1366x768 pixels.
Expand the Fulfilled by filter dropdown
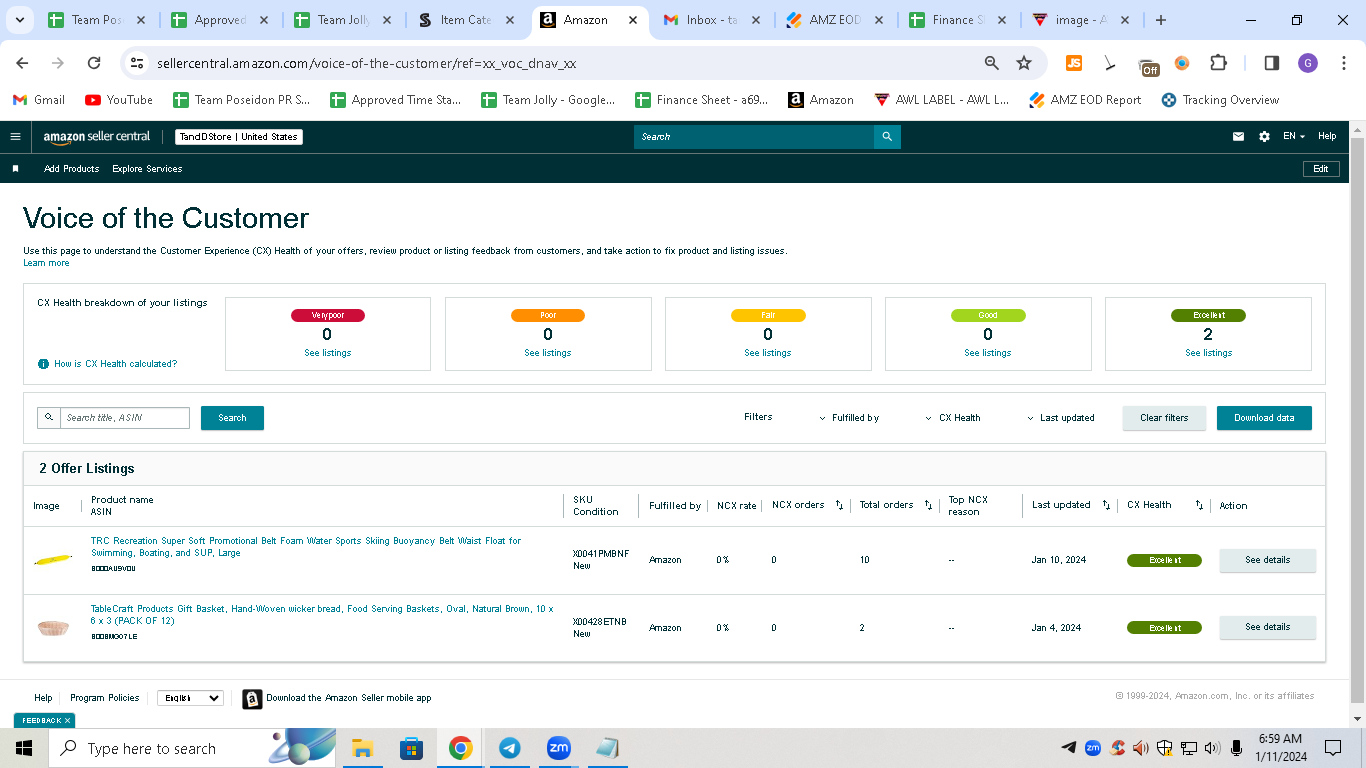coord(849,418)
